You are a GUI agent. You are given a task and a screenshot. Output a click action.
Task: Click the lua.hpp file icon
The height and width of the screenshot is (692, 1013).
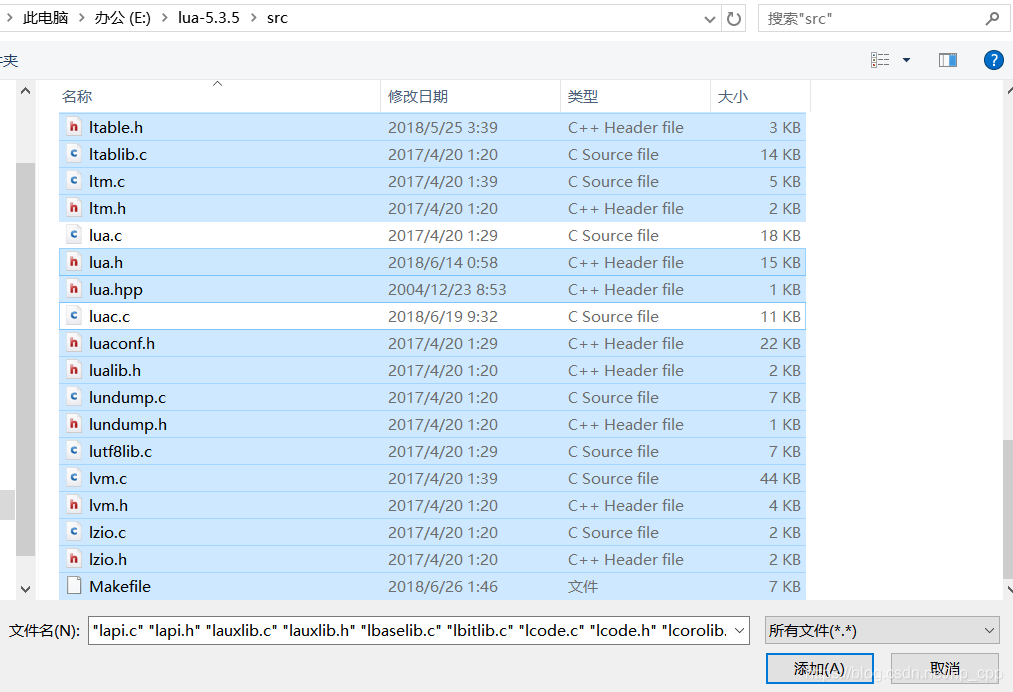[x=74, y=289]
